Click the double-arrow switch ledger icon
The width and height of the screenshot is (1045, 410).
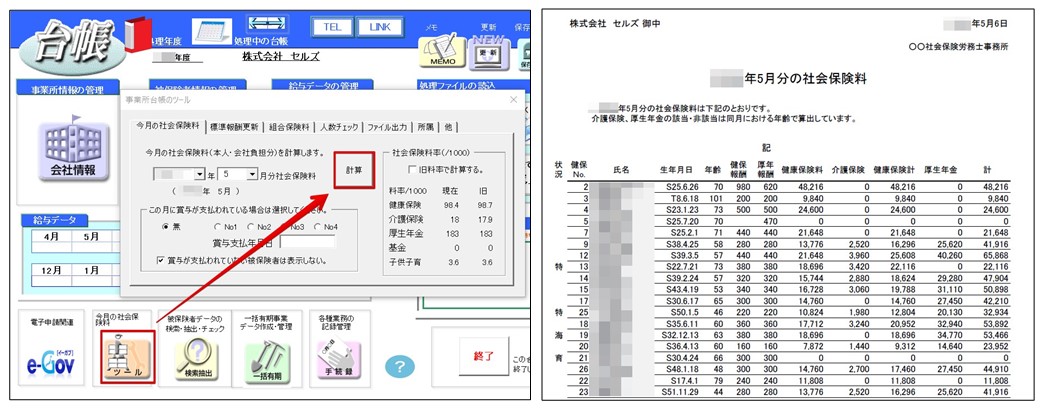click(267, 23)
